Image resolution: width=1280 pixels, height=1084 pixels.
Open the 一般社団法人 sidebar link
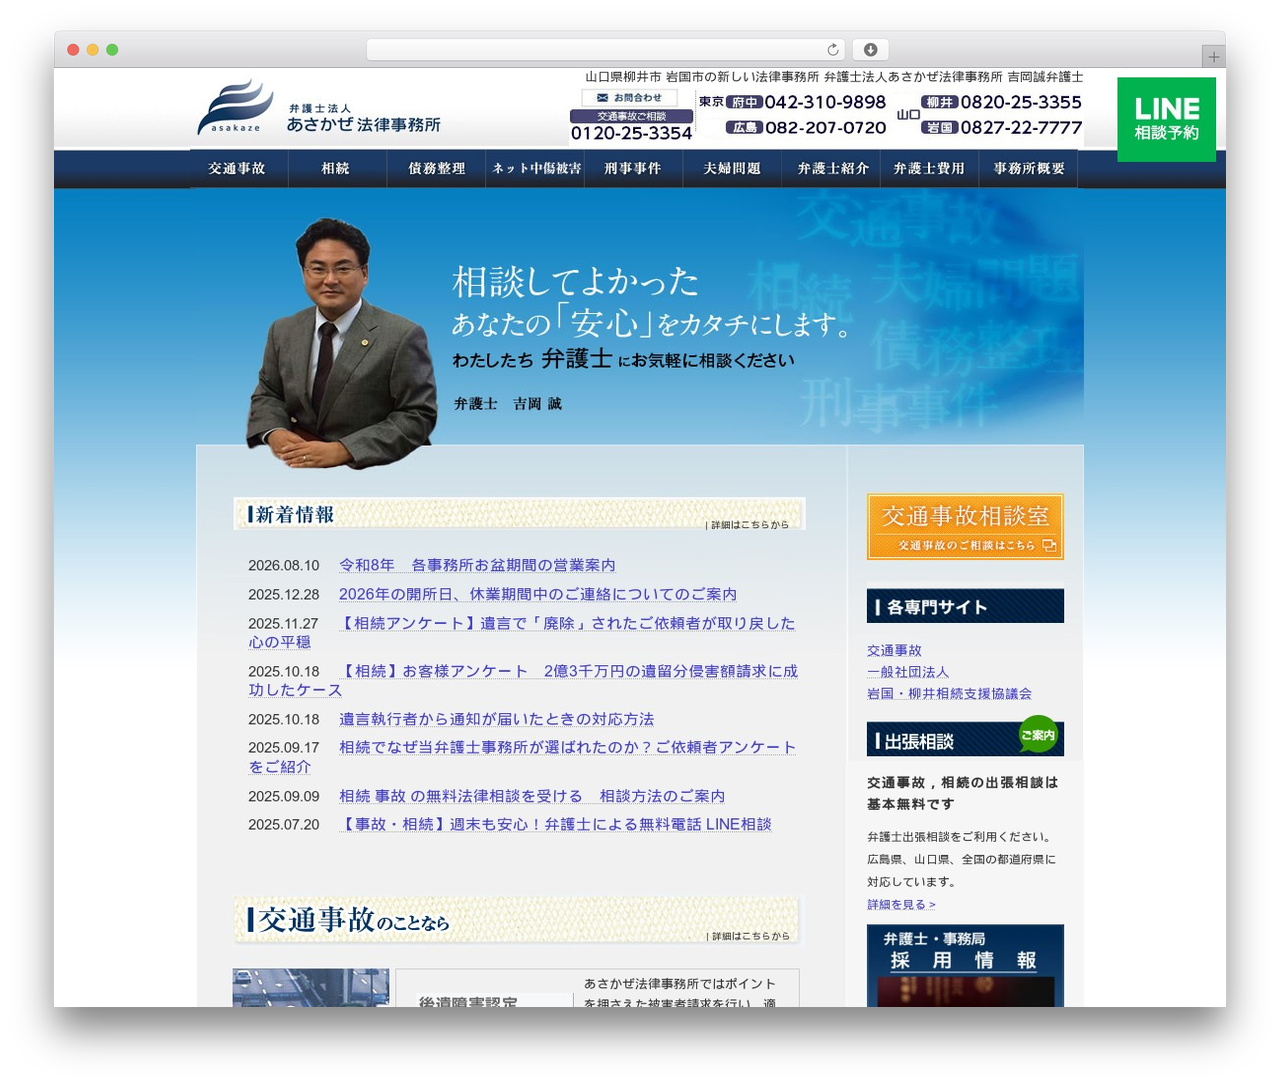pyautogui.click(x=908, y=672)
